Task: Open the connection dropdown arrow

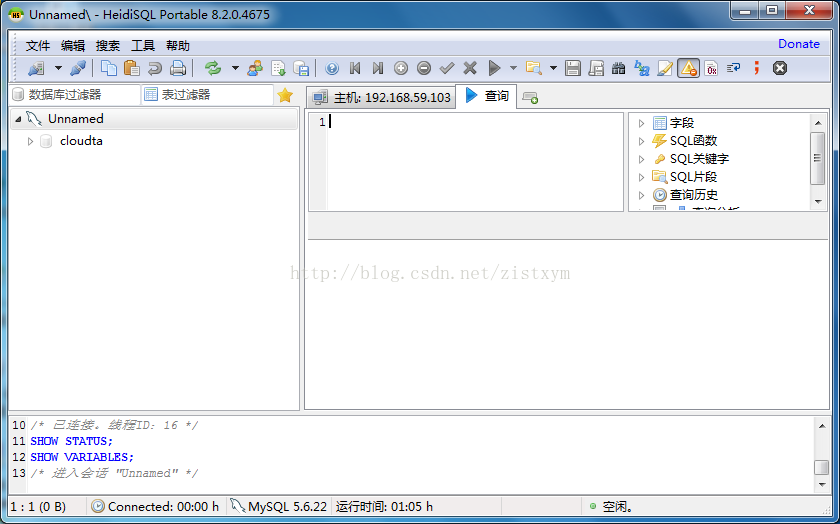Action: point(58,68)
